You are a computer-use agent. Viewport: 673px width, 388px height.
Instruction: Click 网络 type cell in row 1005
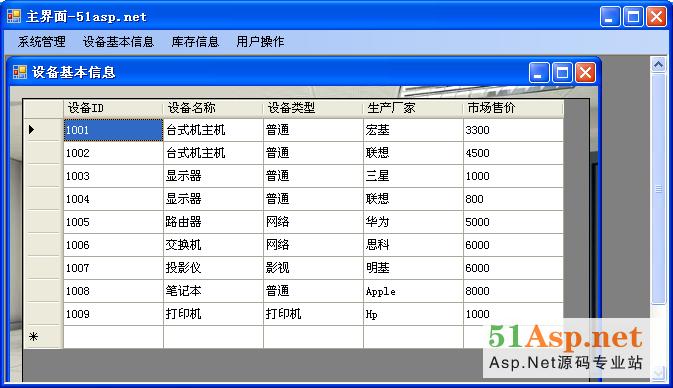[313, 222]
